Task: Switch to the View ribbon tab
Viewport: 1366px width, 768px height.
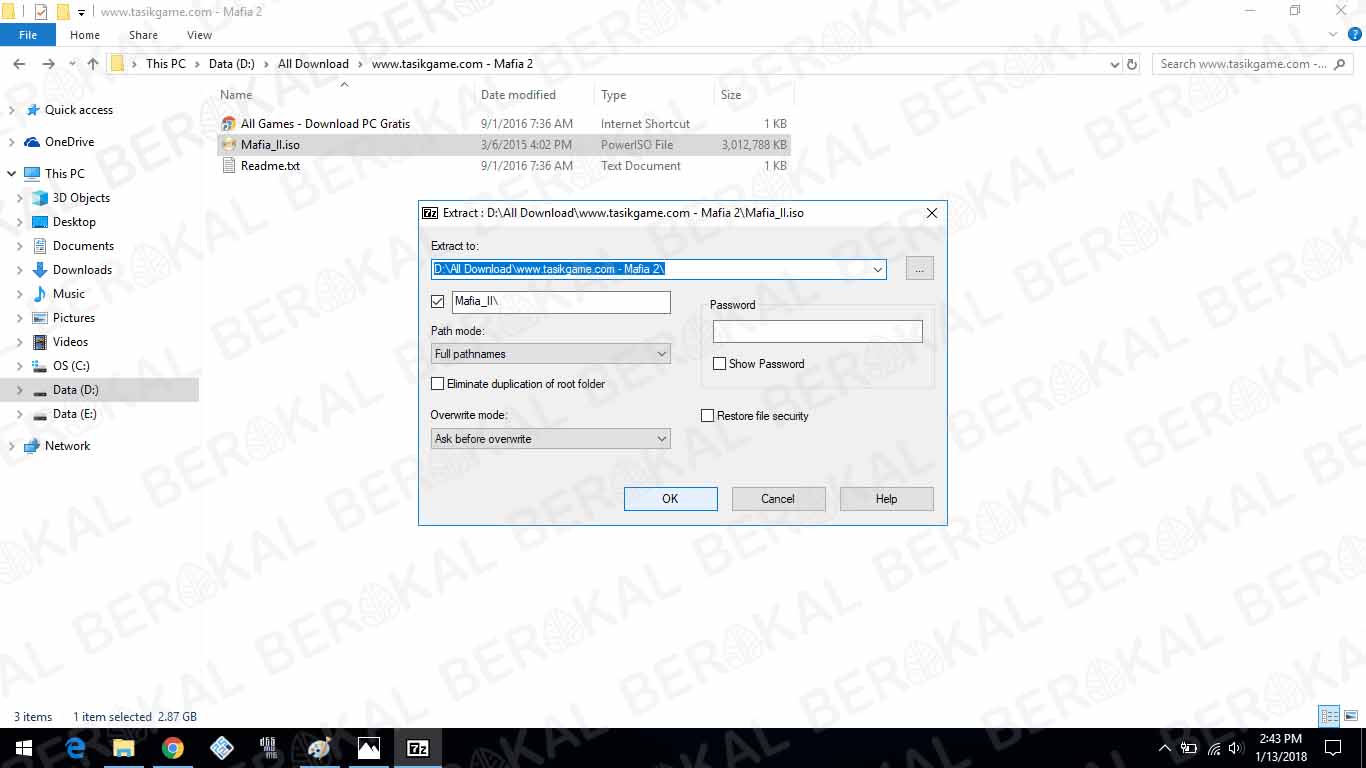Action: tap(199, 34)
